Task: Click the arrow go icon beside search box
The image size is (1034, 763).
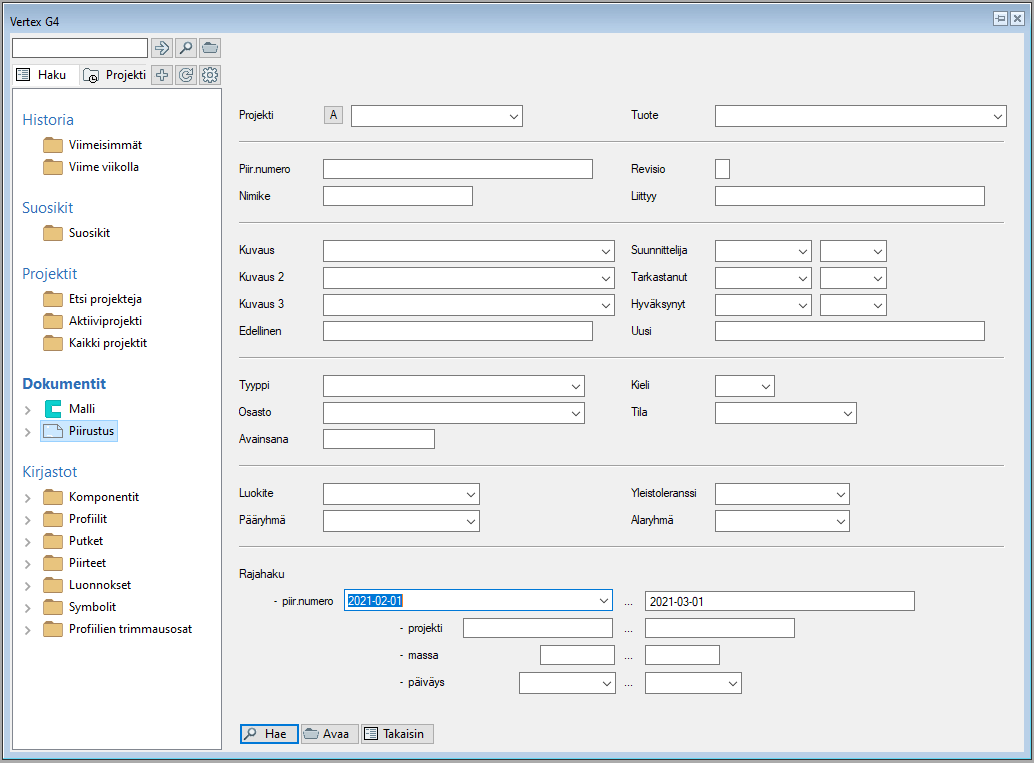Action: [x=162, y=48]
